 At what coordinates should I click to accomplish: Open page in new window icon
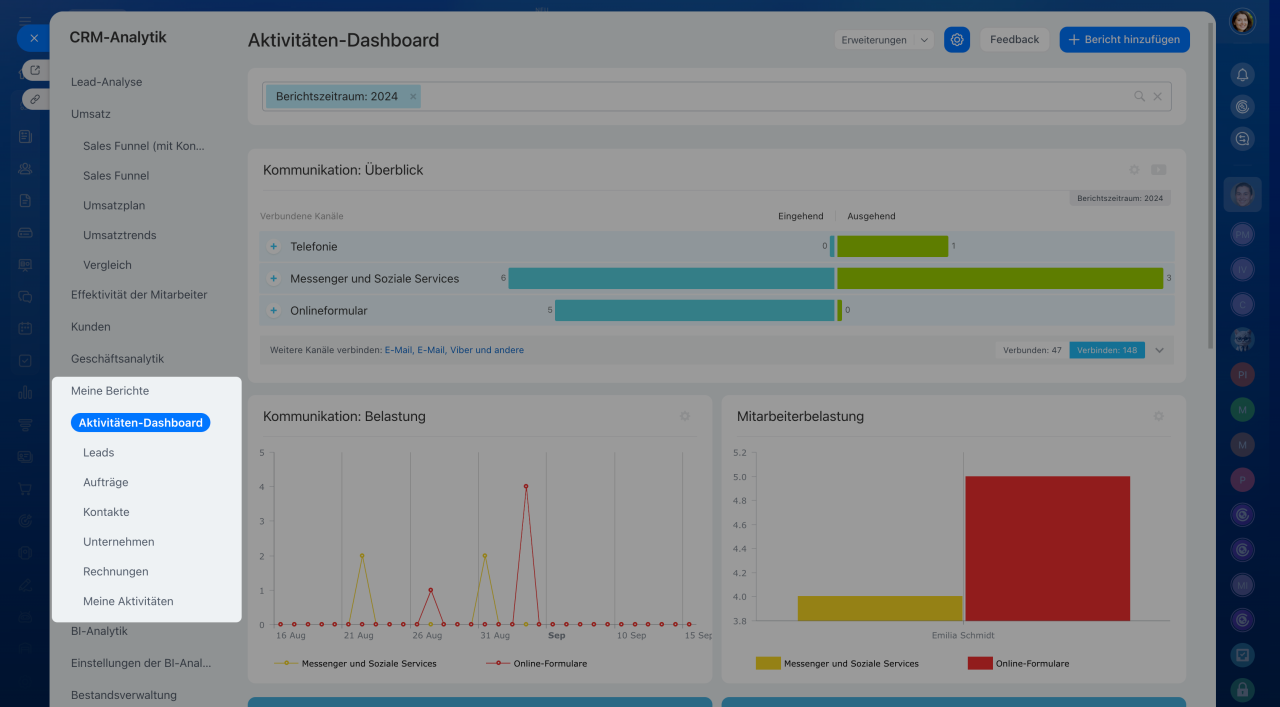(x=35, y=70)
